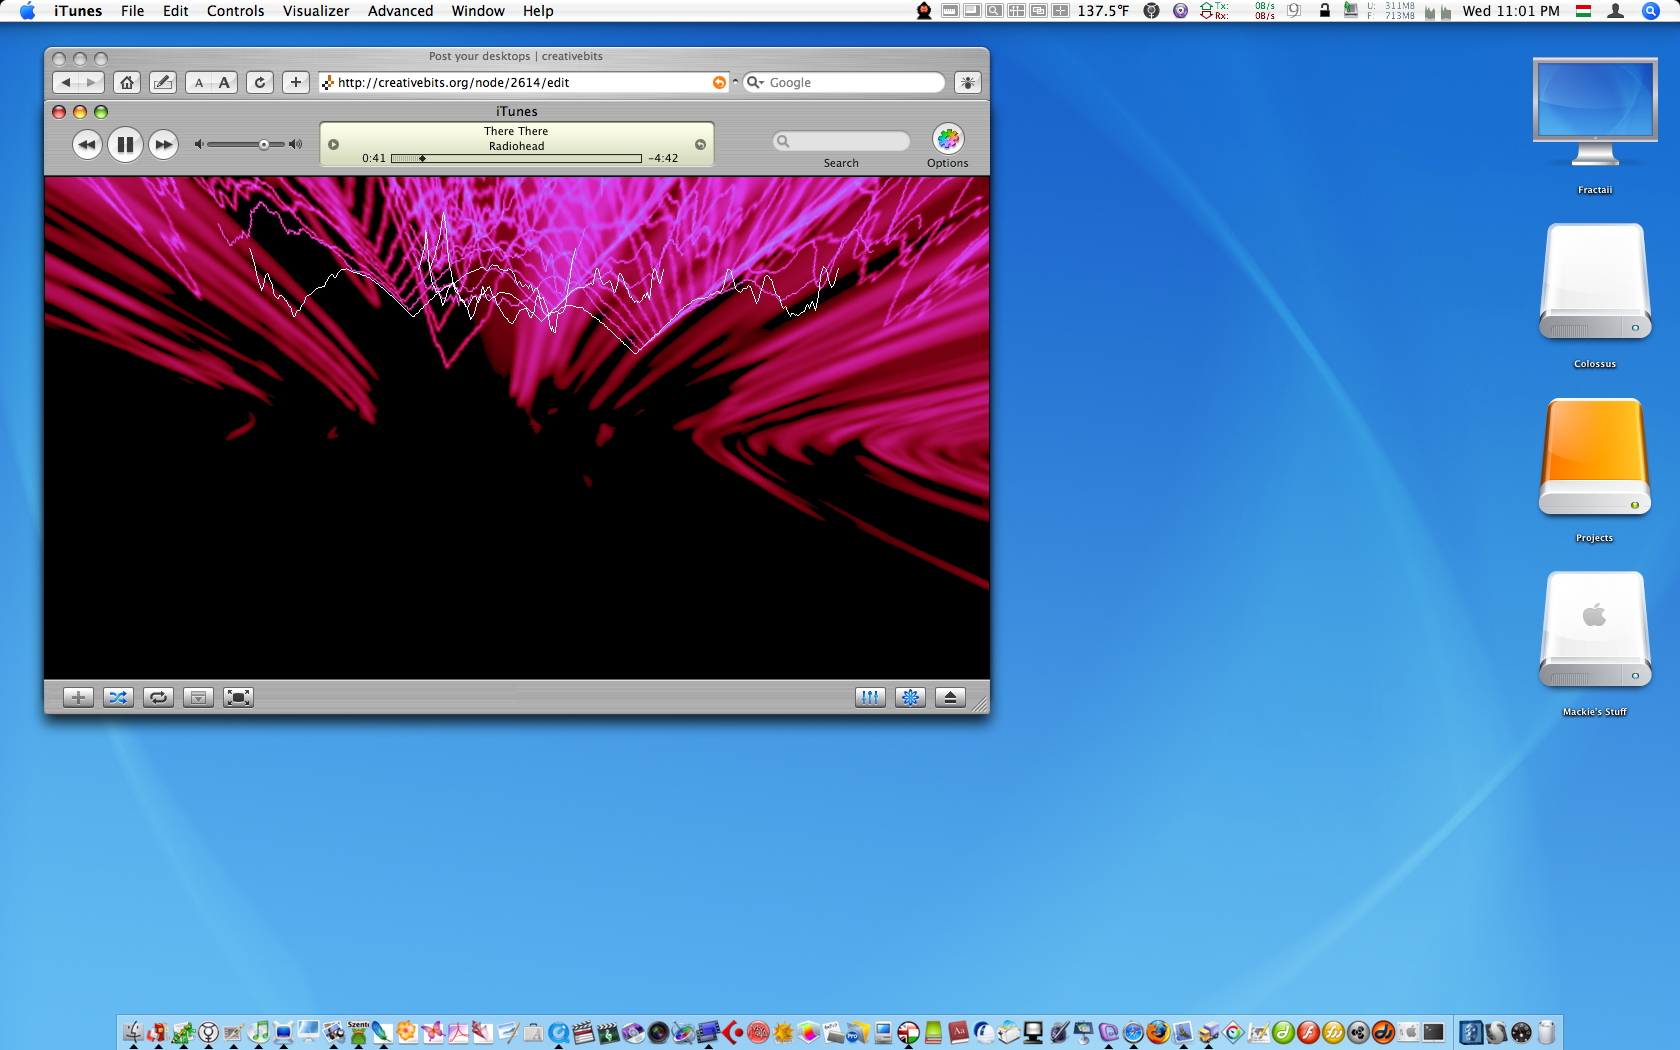Add bookmark with Safari plus button
This screenshot has height=1050, width=1680.
point(296,82)
